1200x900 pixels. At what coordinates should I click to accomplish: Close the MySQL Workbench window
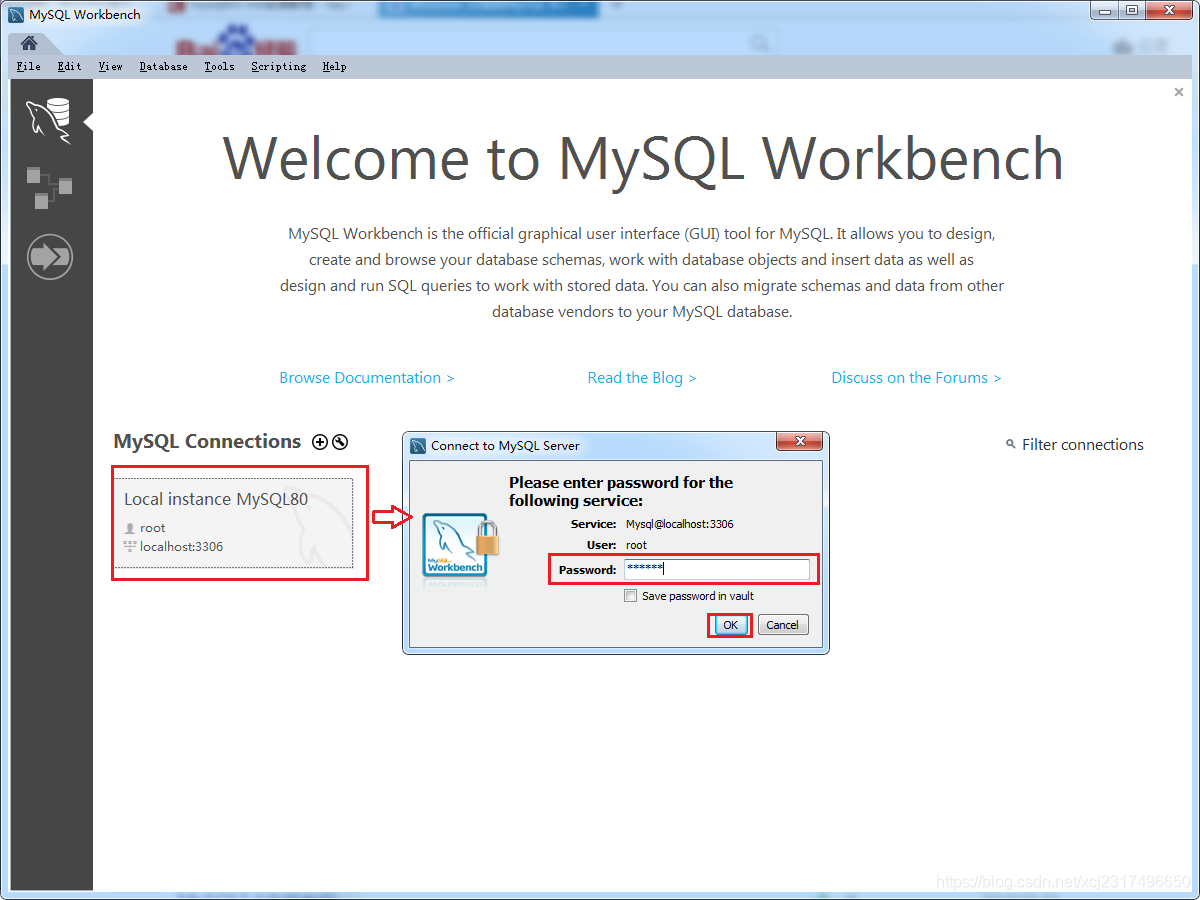(1169, 11)
